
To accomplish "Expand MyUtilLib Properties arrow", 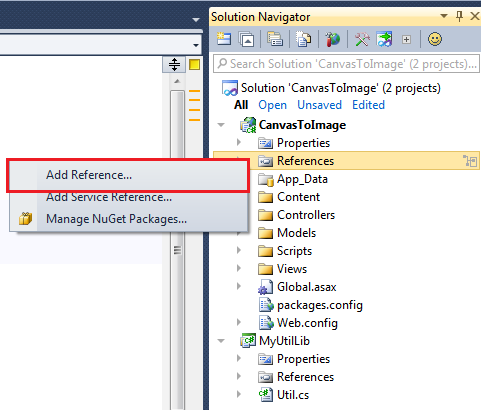I will click(239, 358).
